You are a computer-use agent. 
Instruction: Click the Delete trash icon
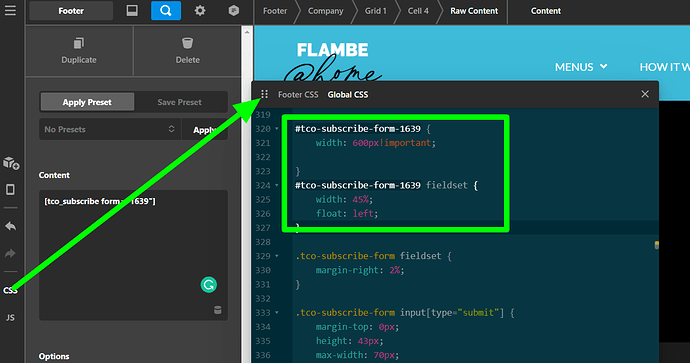pyautogui.click(x=187, y=43)
